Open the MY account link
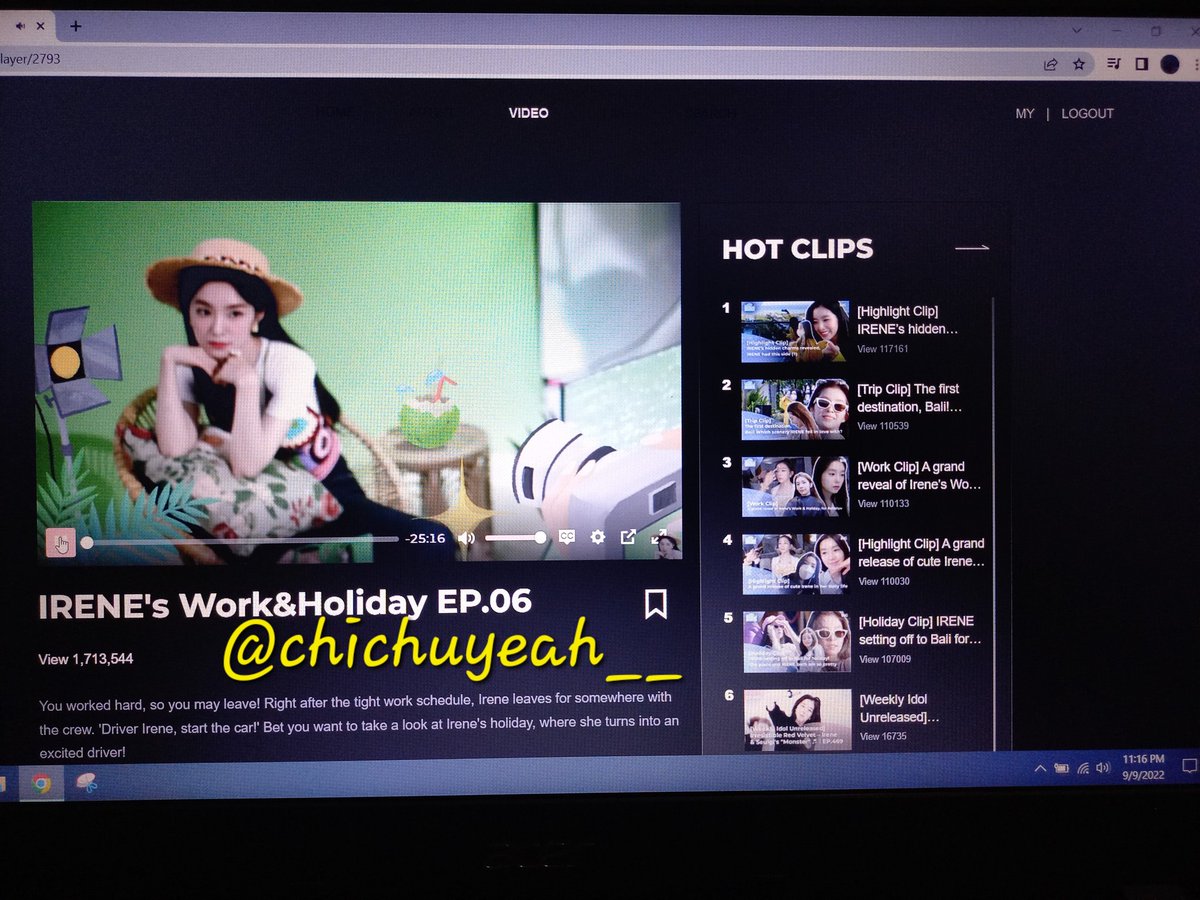 pos(1025,114)
